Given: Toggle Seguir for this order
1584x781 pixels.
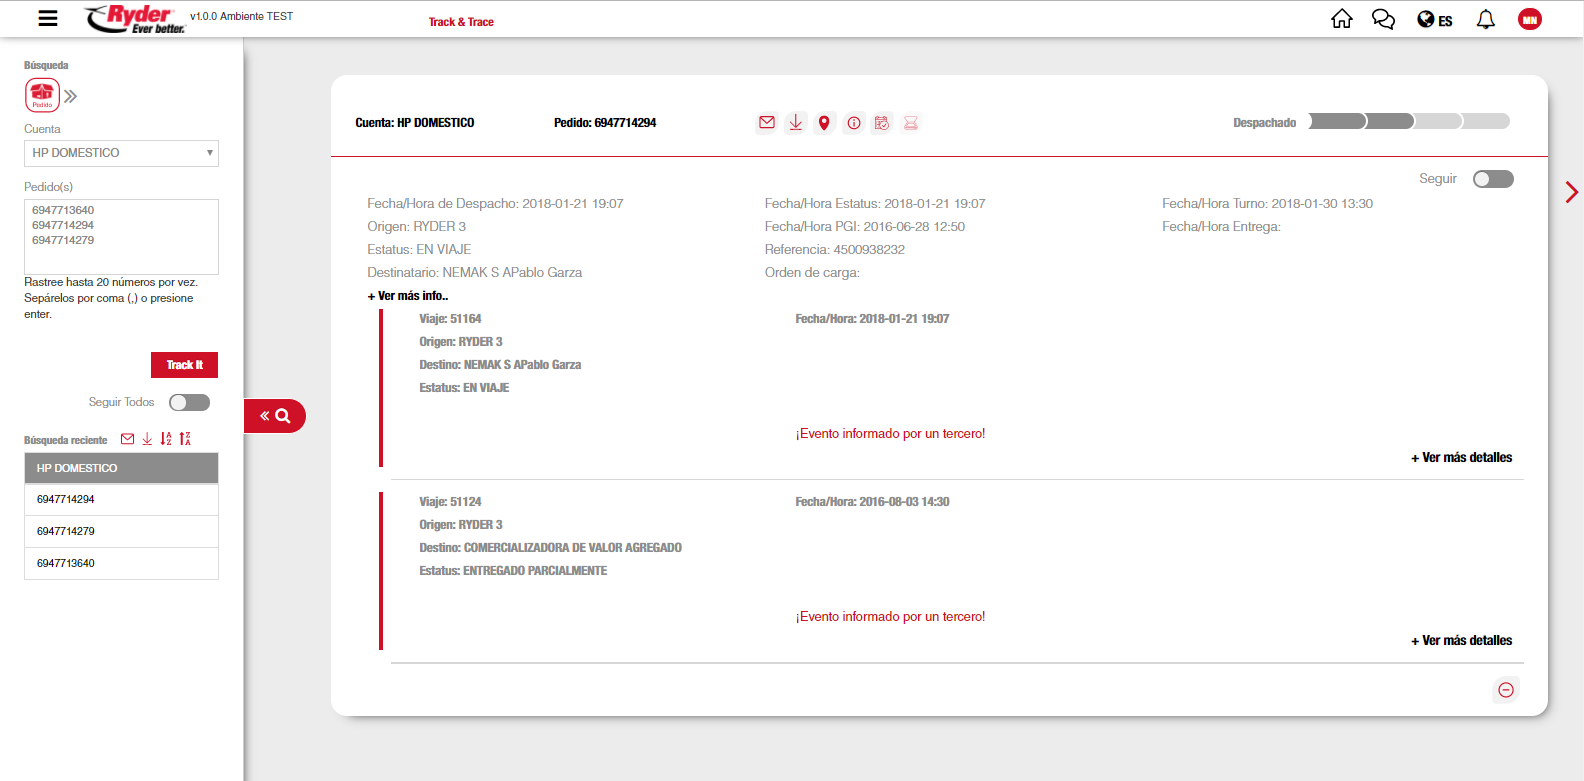Looking at the screenshot, I should (1492, 179).
